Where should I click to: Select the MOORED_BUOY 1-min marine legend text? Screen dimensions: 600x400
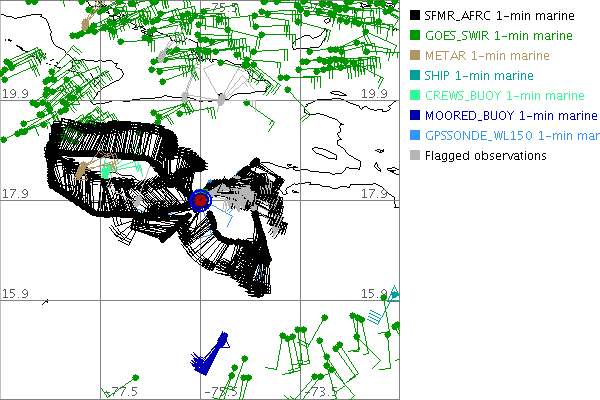pos(507,116)
